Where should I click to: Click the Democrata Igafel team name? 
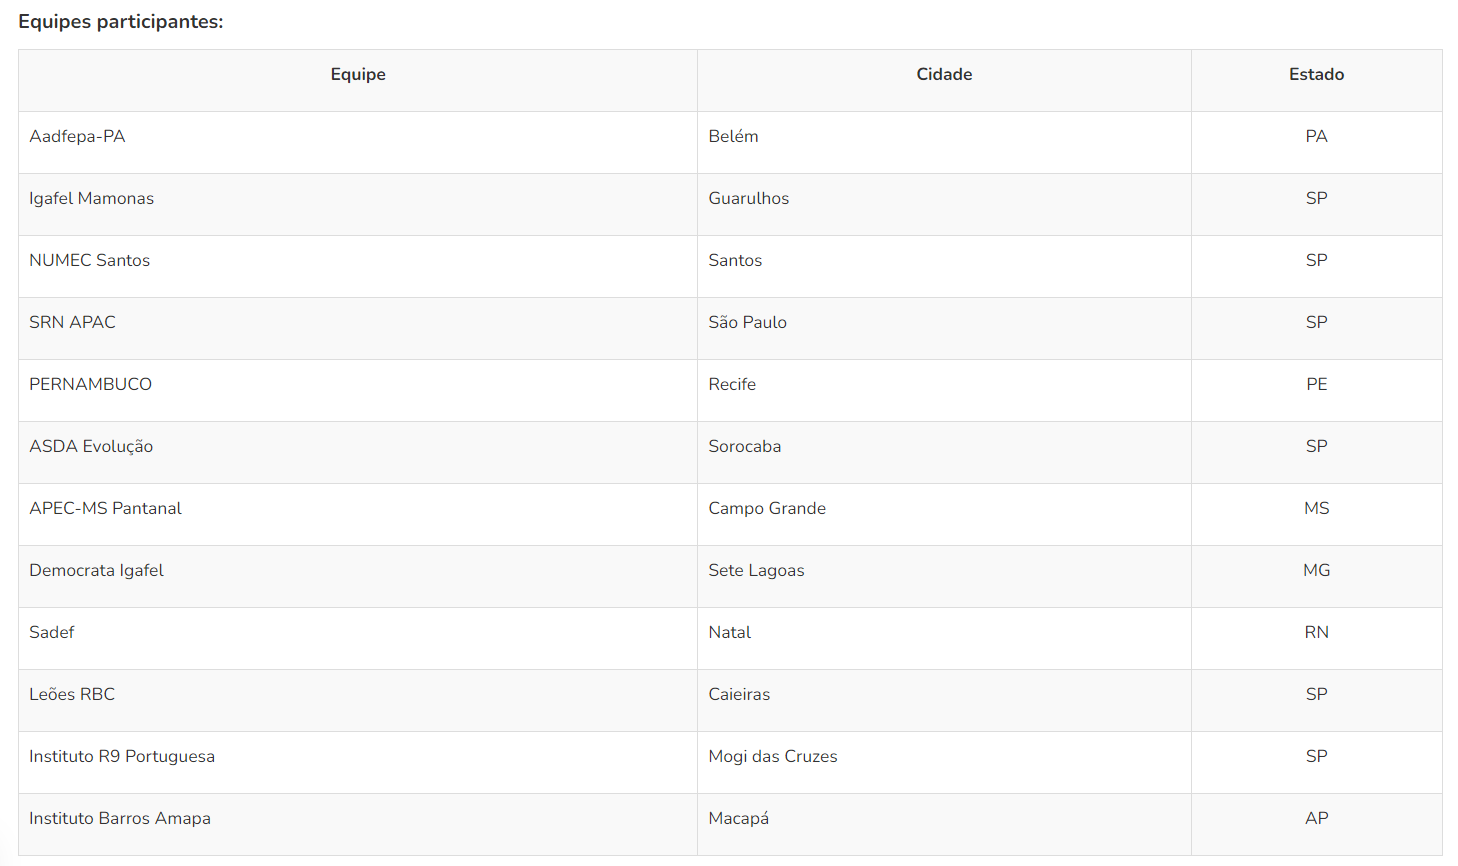[97, 571]
